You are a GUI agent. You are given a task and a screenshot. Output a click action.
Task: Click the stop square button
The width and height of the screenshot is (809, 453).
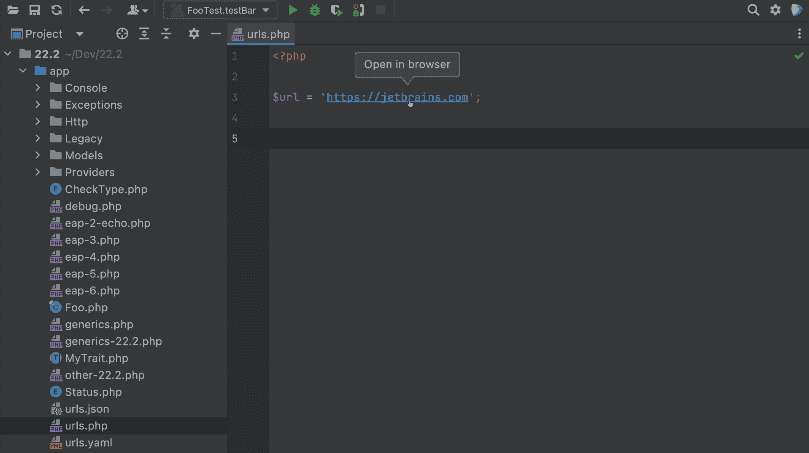tap(381, 10)
